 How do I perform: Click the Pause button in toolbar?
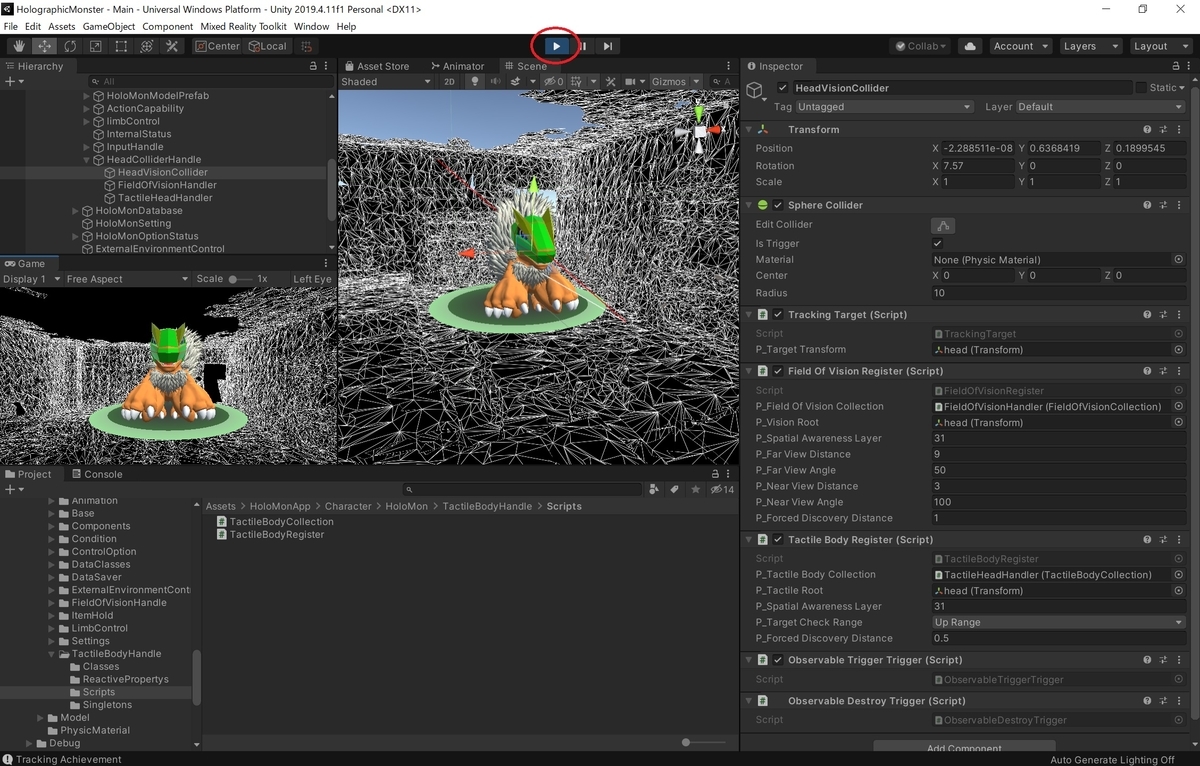582,46
